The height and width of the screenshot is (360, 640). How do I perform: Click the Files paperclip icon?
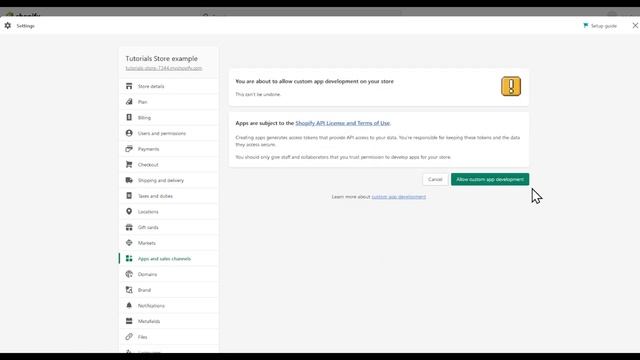(x=129, y=337)
